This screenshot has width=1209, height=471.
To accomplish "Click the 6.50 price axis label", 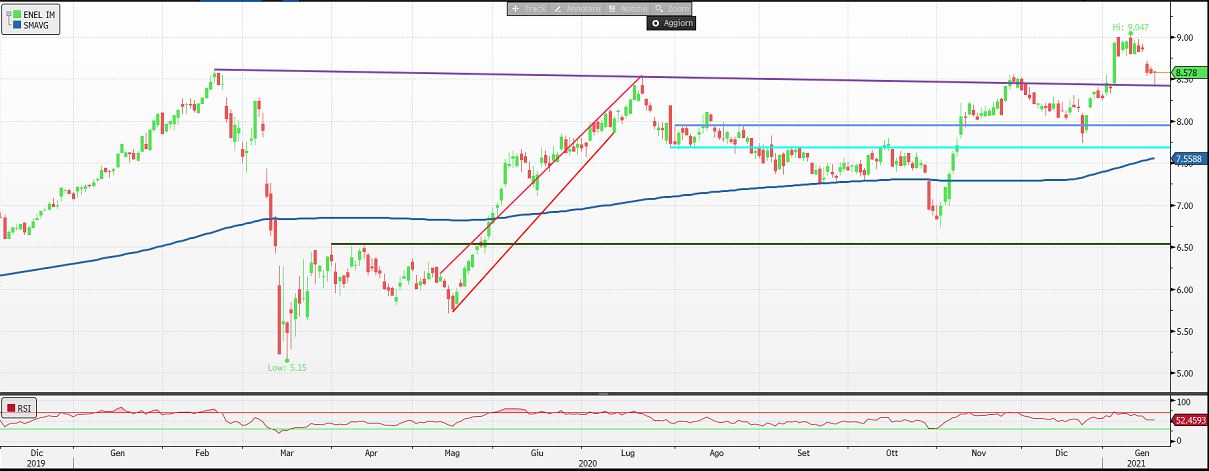I will (1183, 248).
